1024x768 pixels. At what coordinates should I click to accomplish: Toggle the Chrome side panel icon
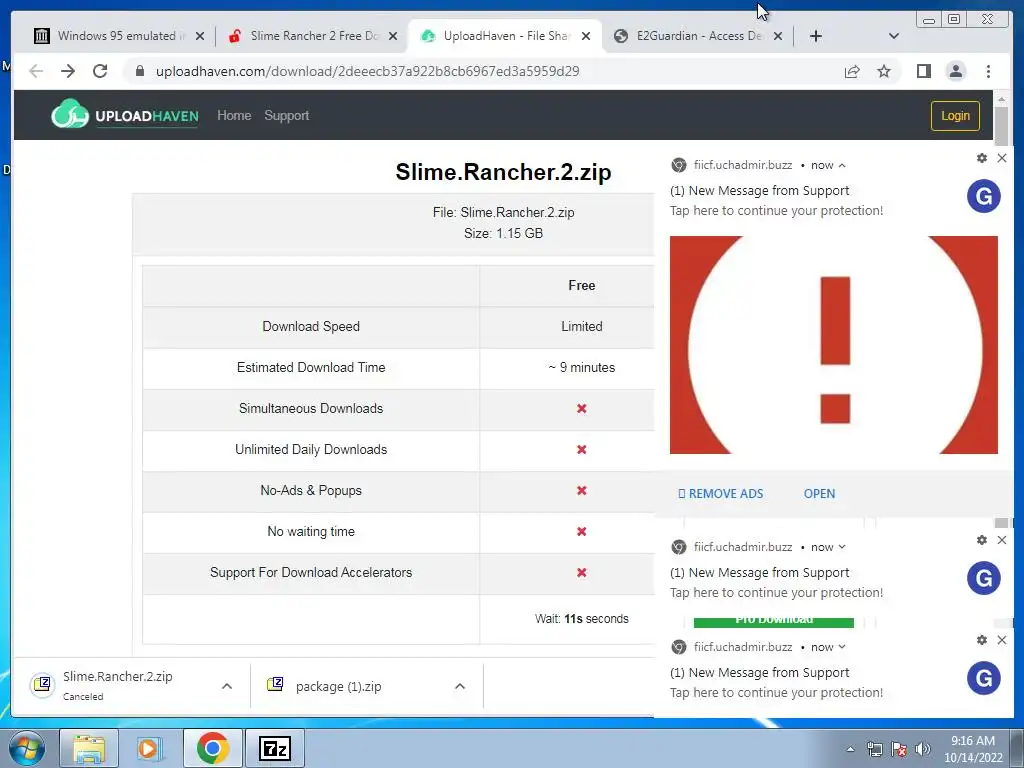(x=923, y=71)
